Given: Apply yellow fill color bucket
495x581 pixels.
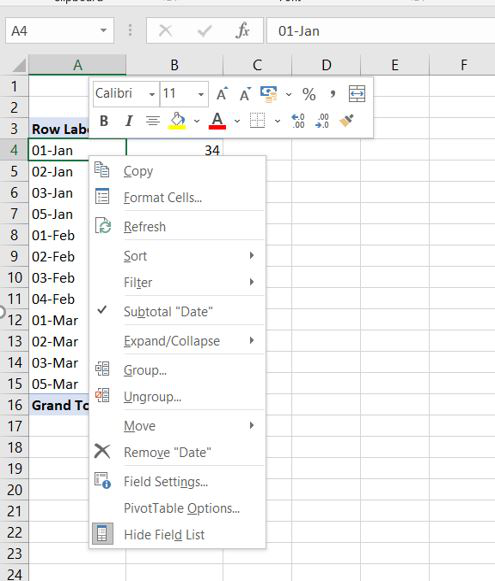Looking at the screenshot, I should [177, 121].
